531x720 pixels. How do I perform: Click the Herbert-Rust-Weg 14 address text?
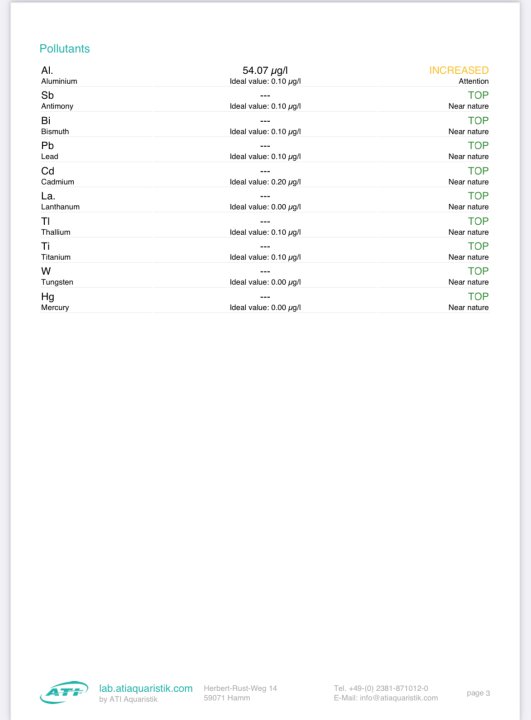coord(240,688)
